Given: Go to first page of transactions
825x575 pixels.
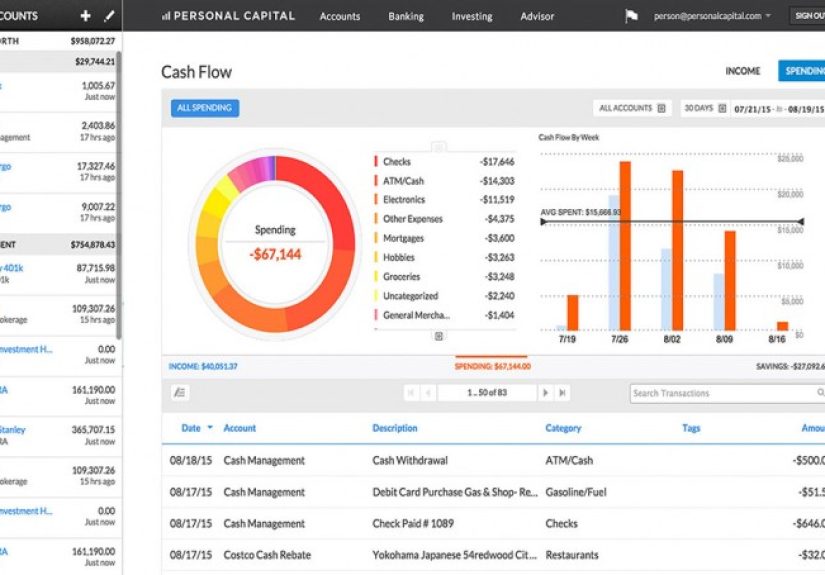Looking at the screenshot, I should tap(411, 393).
